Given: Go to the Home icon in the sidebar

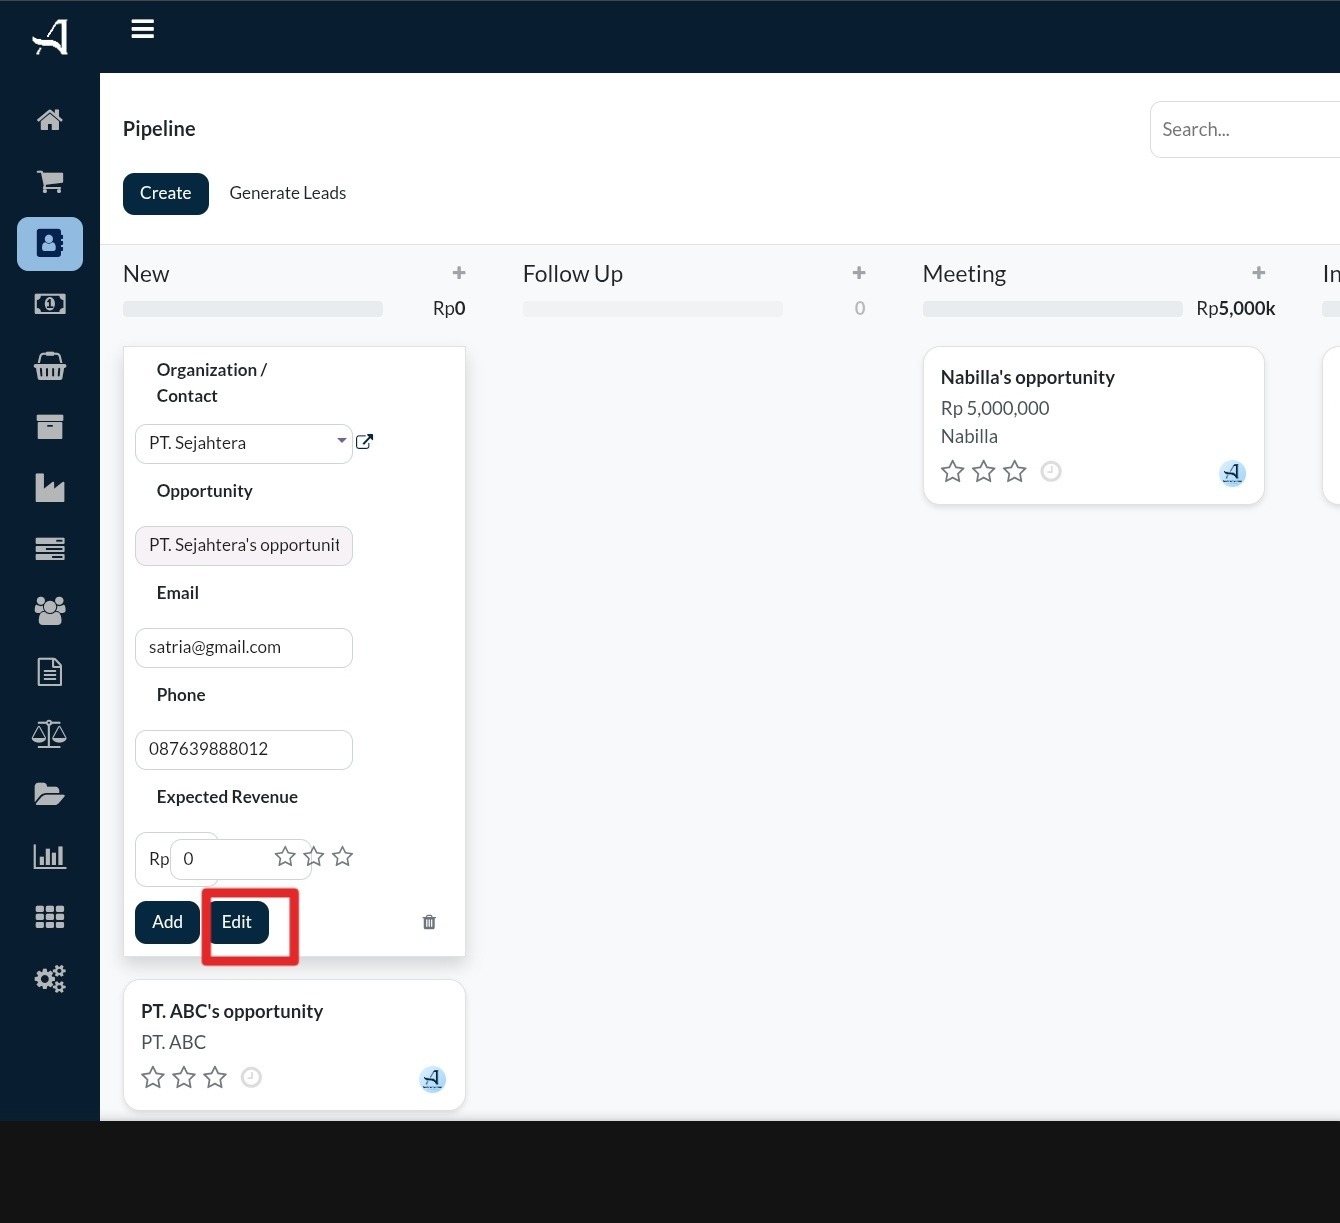Looking at the screenshot, I should tap(50, 120).
